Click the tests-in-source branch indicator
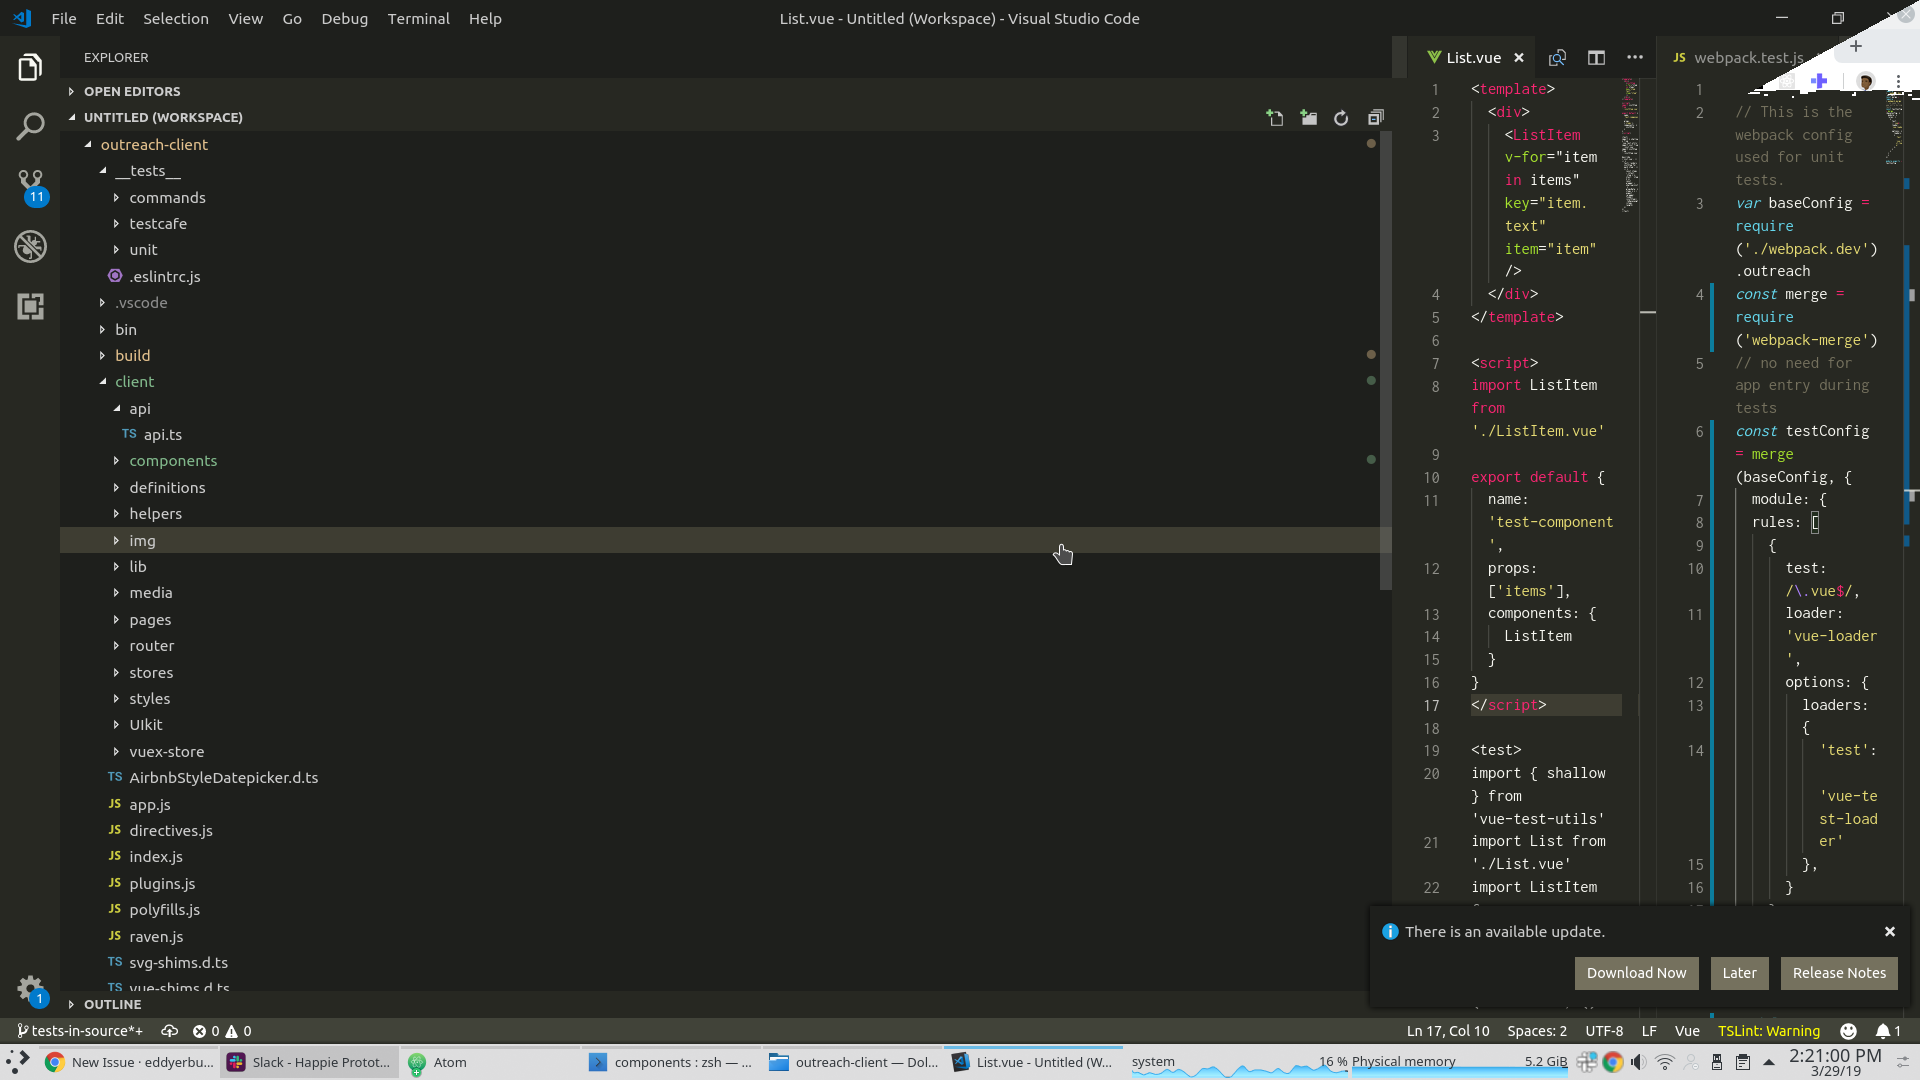 click(80, 1031)
